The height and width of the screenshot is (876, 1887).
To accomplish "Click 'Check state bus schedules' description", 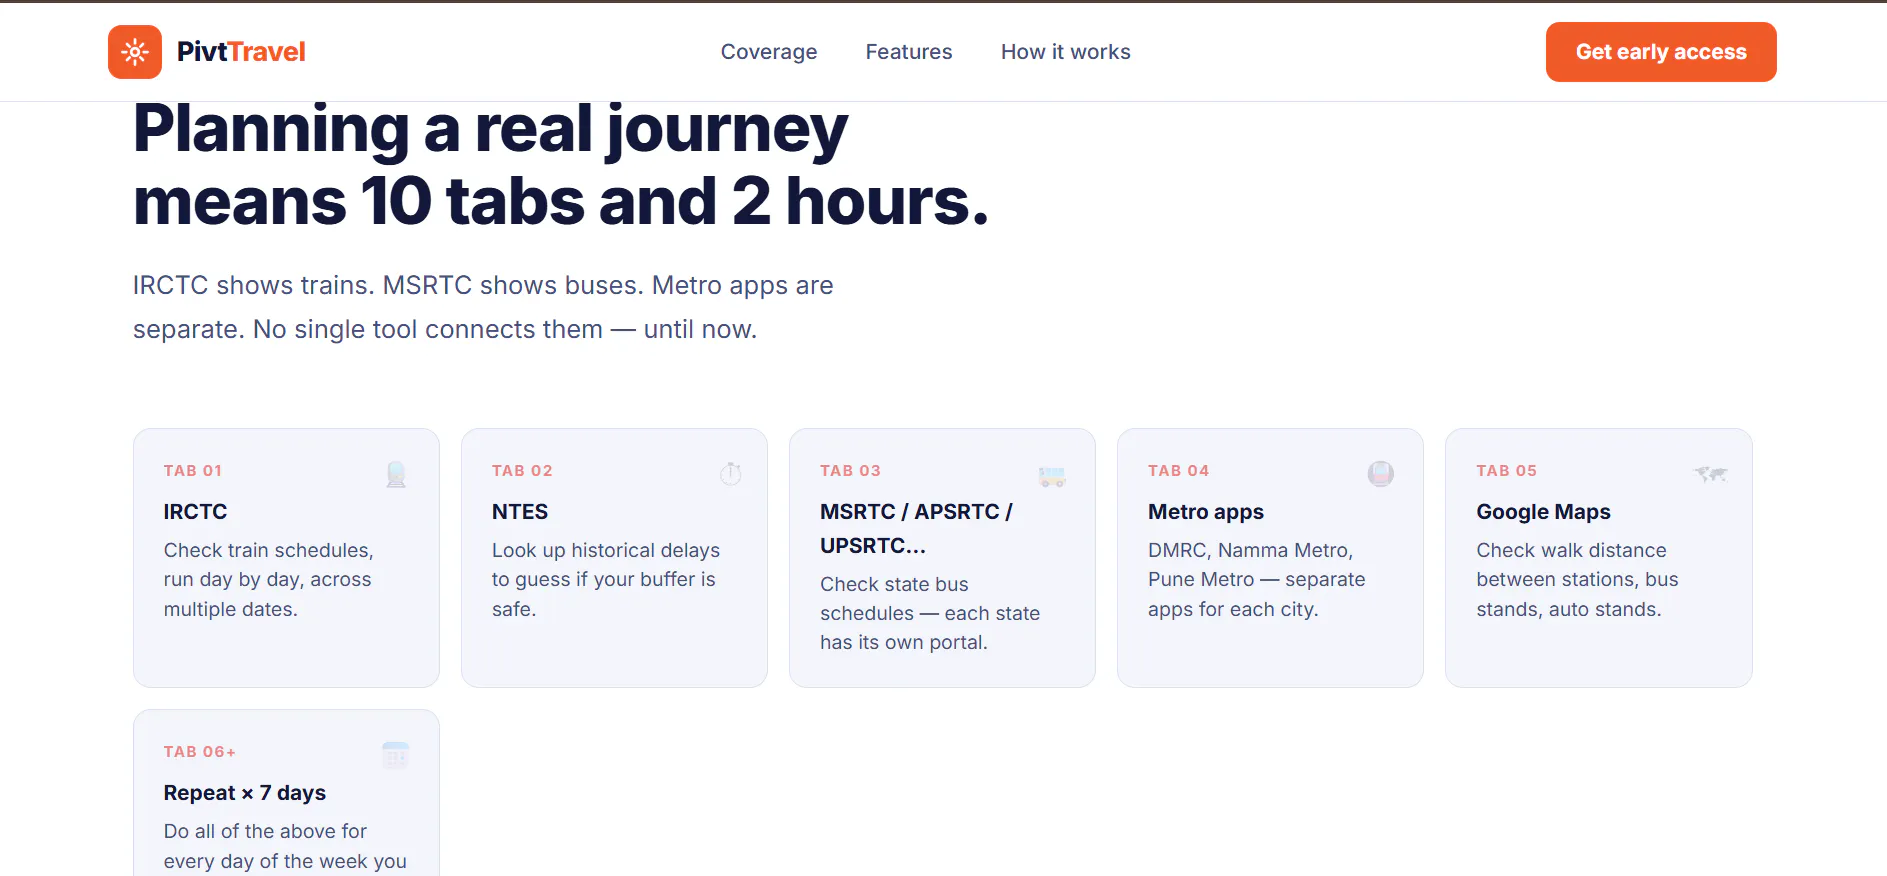I will (x=930, y=613).
